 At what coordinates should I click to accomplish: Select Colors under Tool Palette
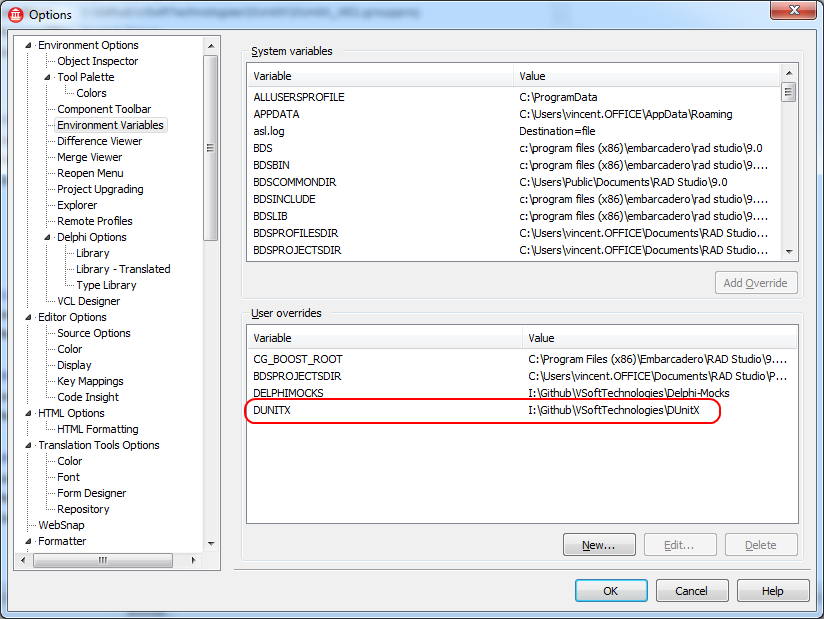91,93
